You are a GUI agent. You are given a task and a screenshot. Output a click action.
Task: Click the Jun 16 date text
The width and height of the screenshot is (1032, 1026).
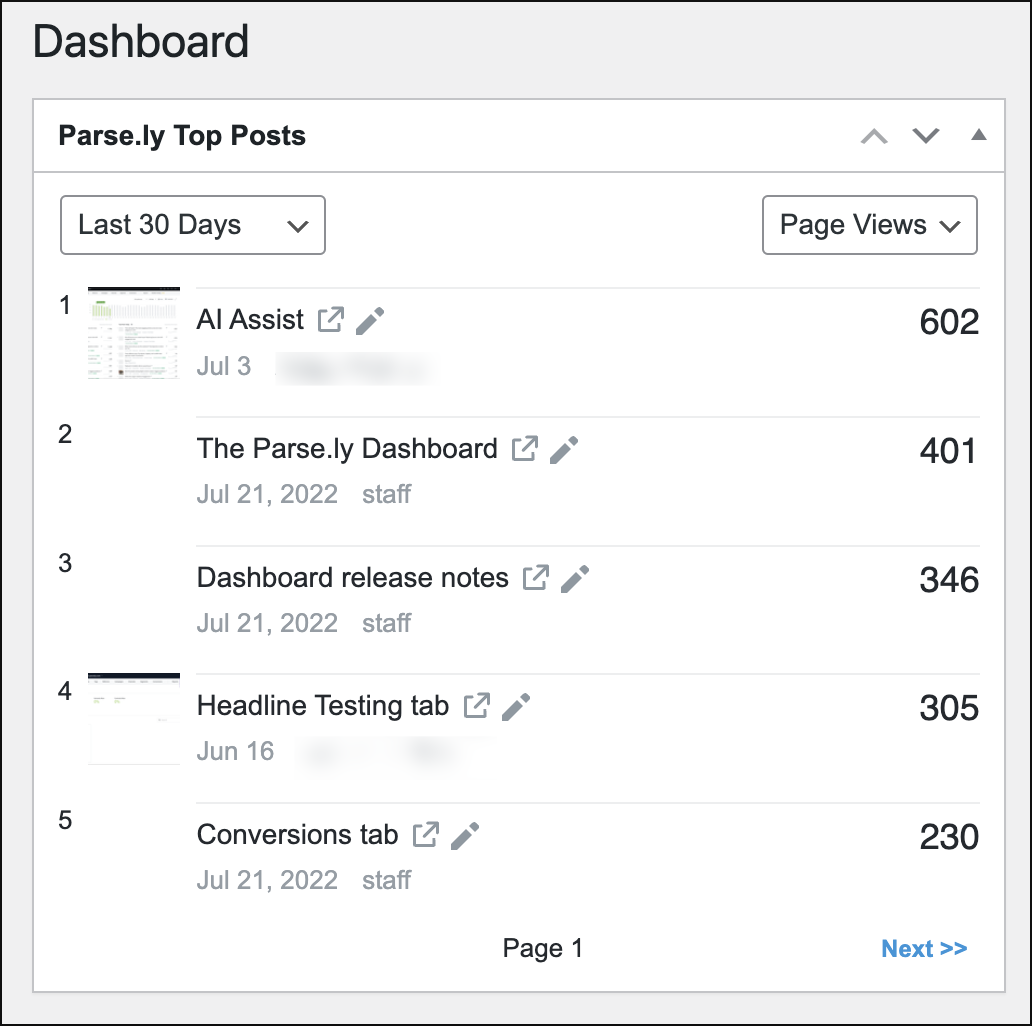(x=236, y=752)
